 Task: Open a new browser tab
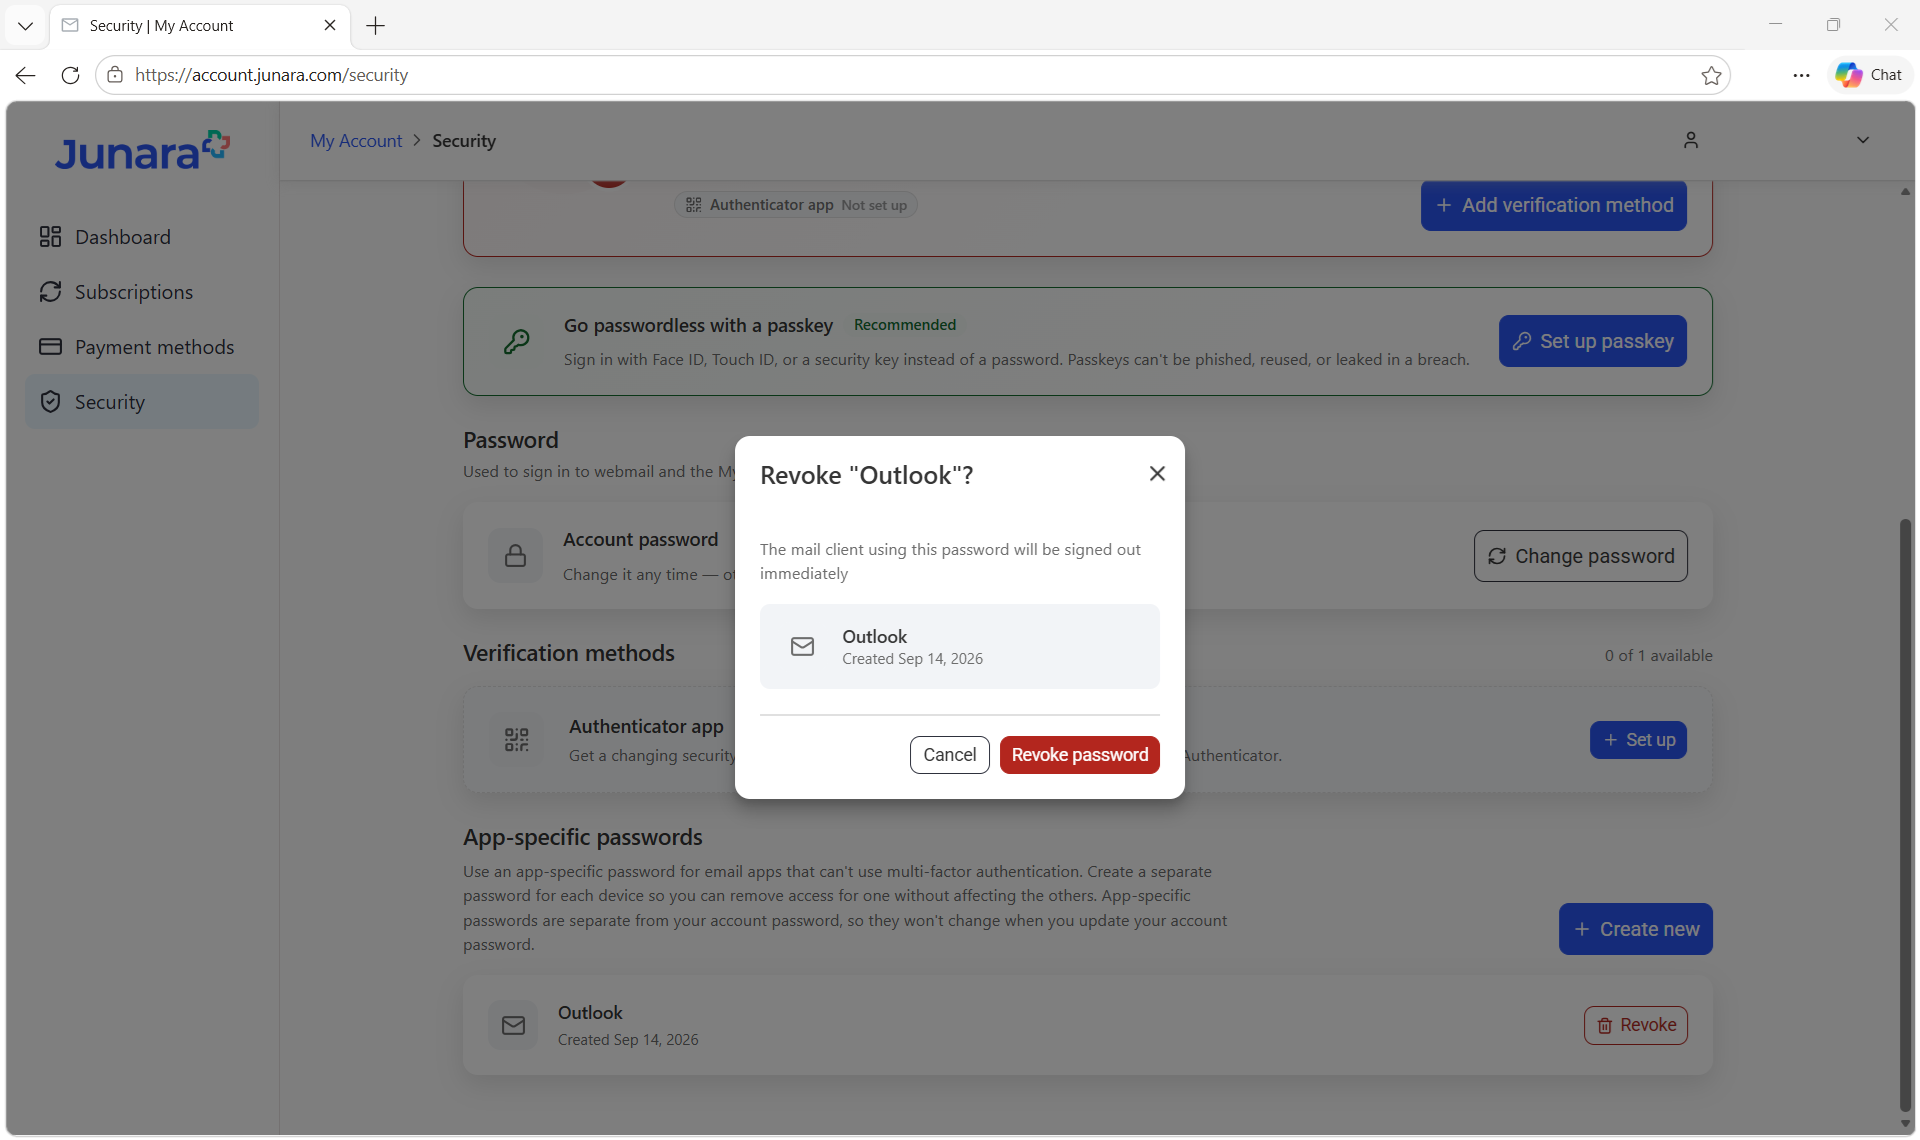coord(376,26)
